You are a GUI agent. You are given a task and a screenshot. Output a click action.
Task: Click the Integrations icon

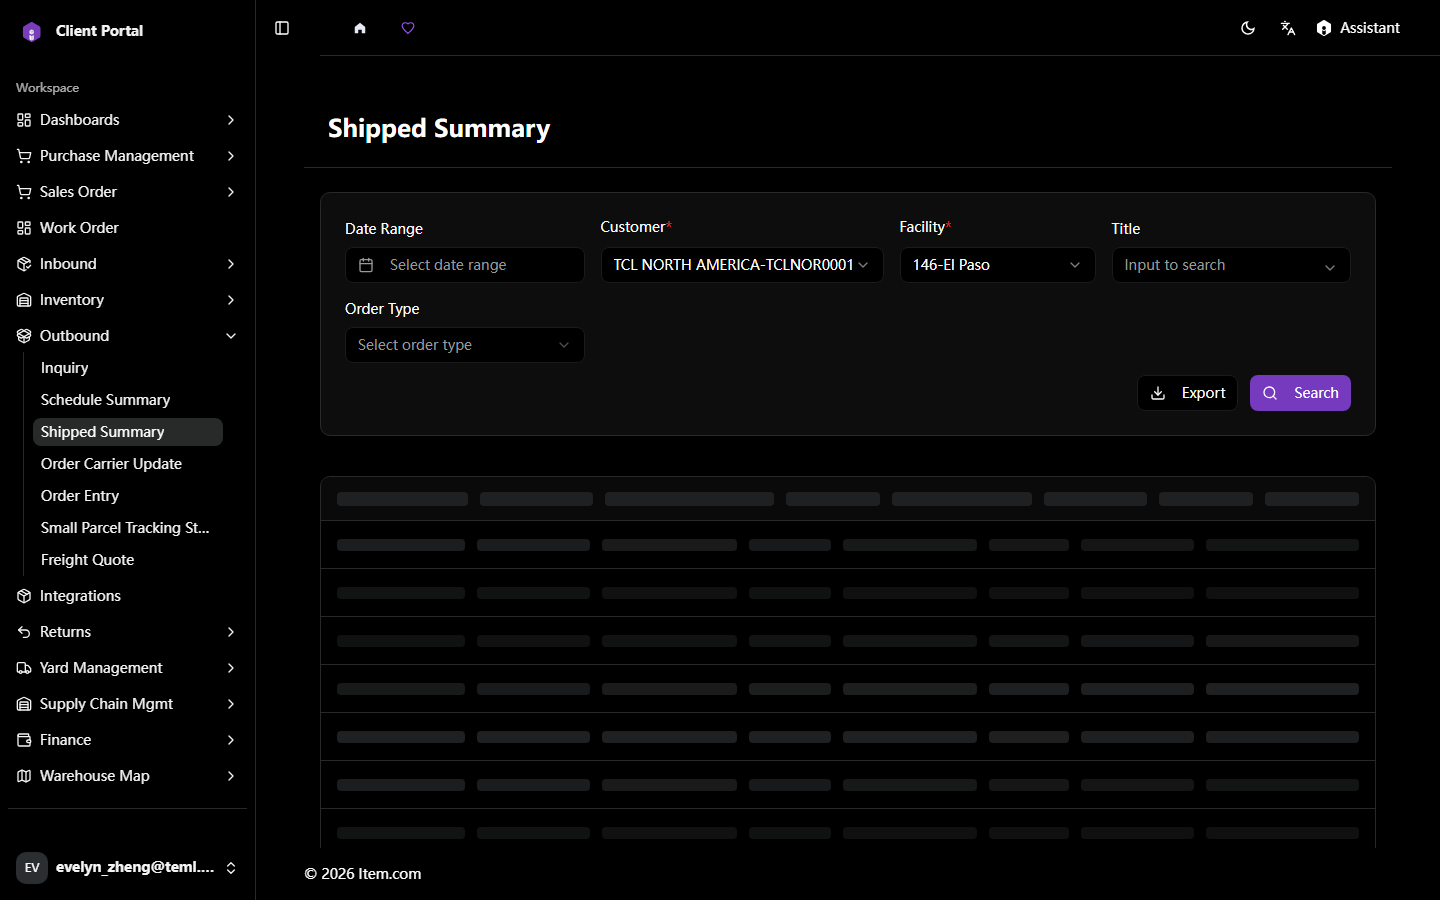[24, 596]
